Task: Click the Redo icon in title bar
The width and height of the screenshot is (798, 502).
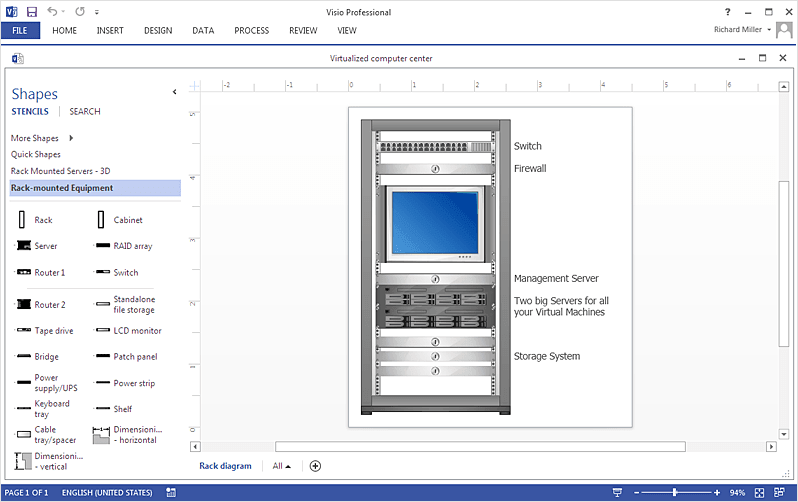Action: (80, 11)
